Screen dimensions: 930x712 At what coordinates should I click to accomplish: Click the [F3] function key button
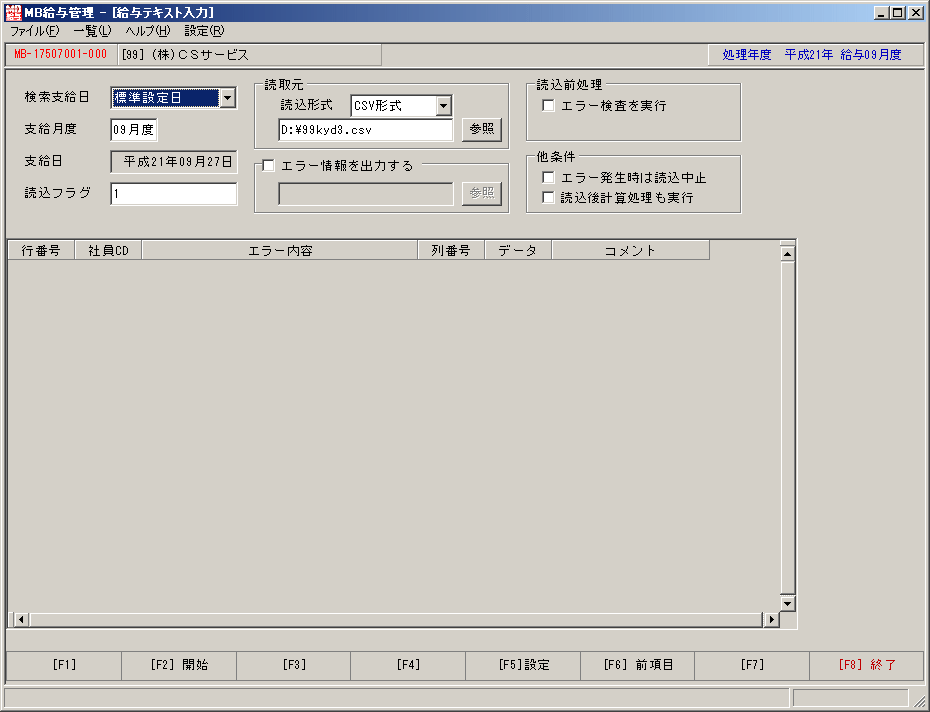(x=294, y=665)
